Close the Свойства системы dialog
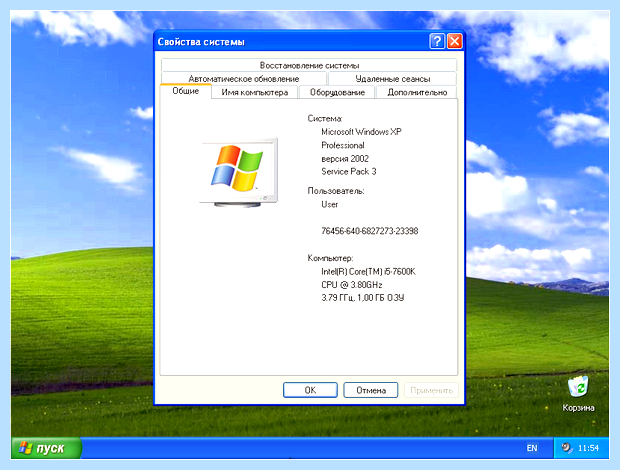Screen dimensions: 620x470 455,41
